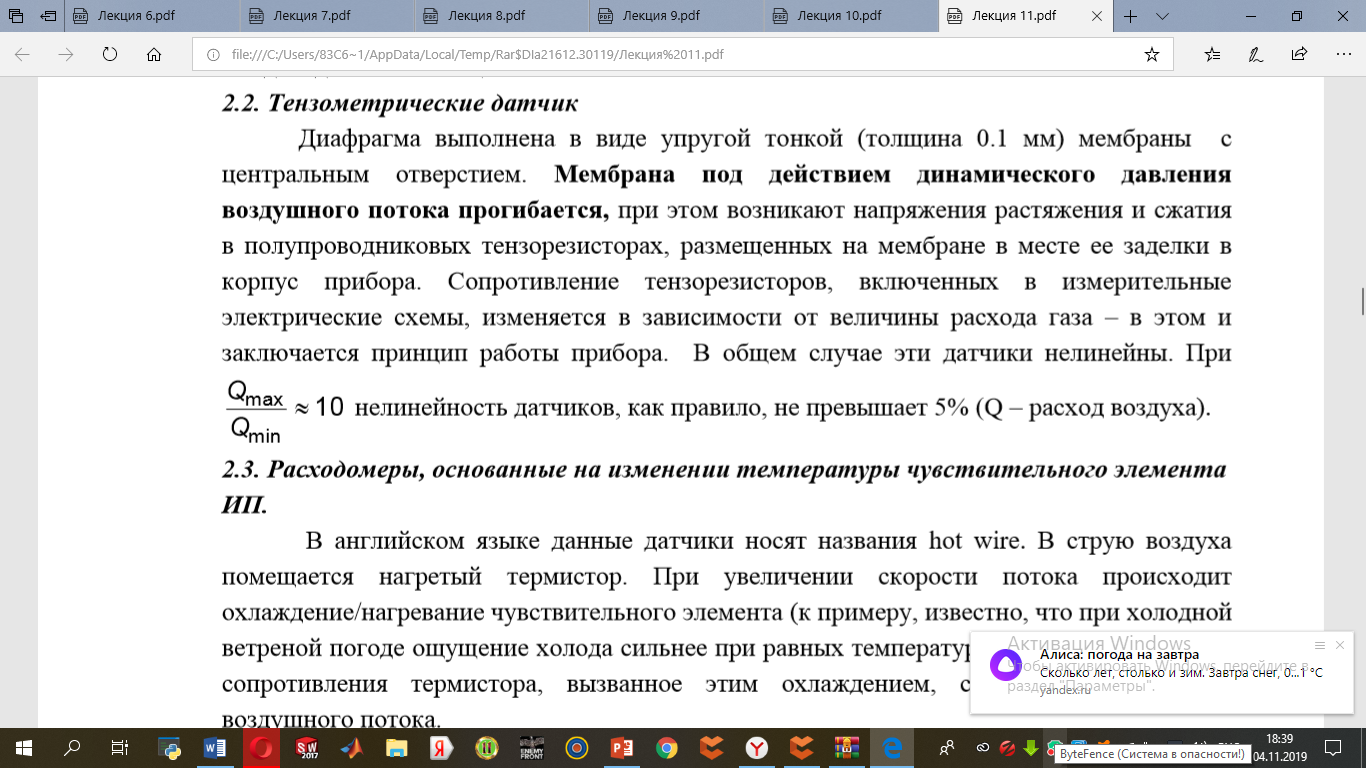Open the Yandex red Я app

[x=441, y=747]
